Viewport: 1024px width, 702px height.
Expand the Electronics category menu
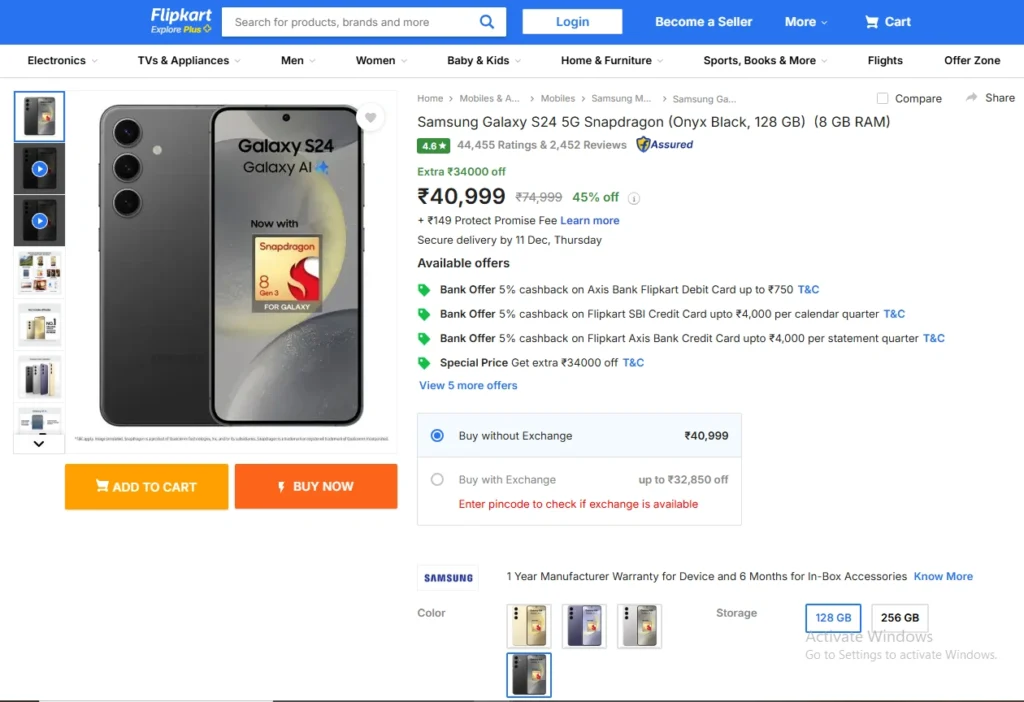tap(63, 60)
